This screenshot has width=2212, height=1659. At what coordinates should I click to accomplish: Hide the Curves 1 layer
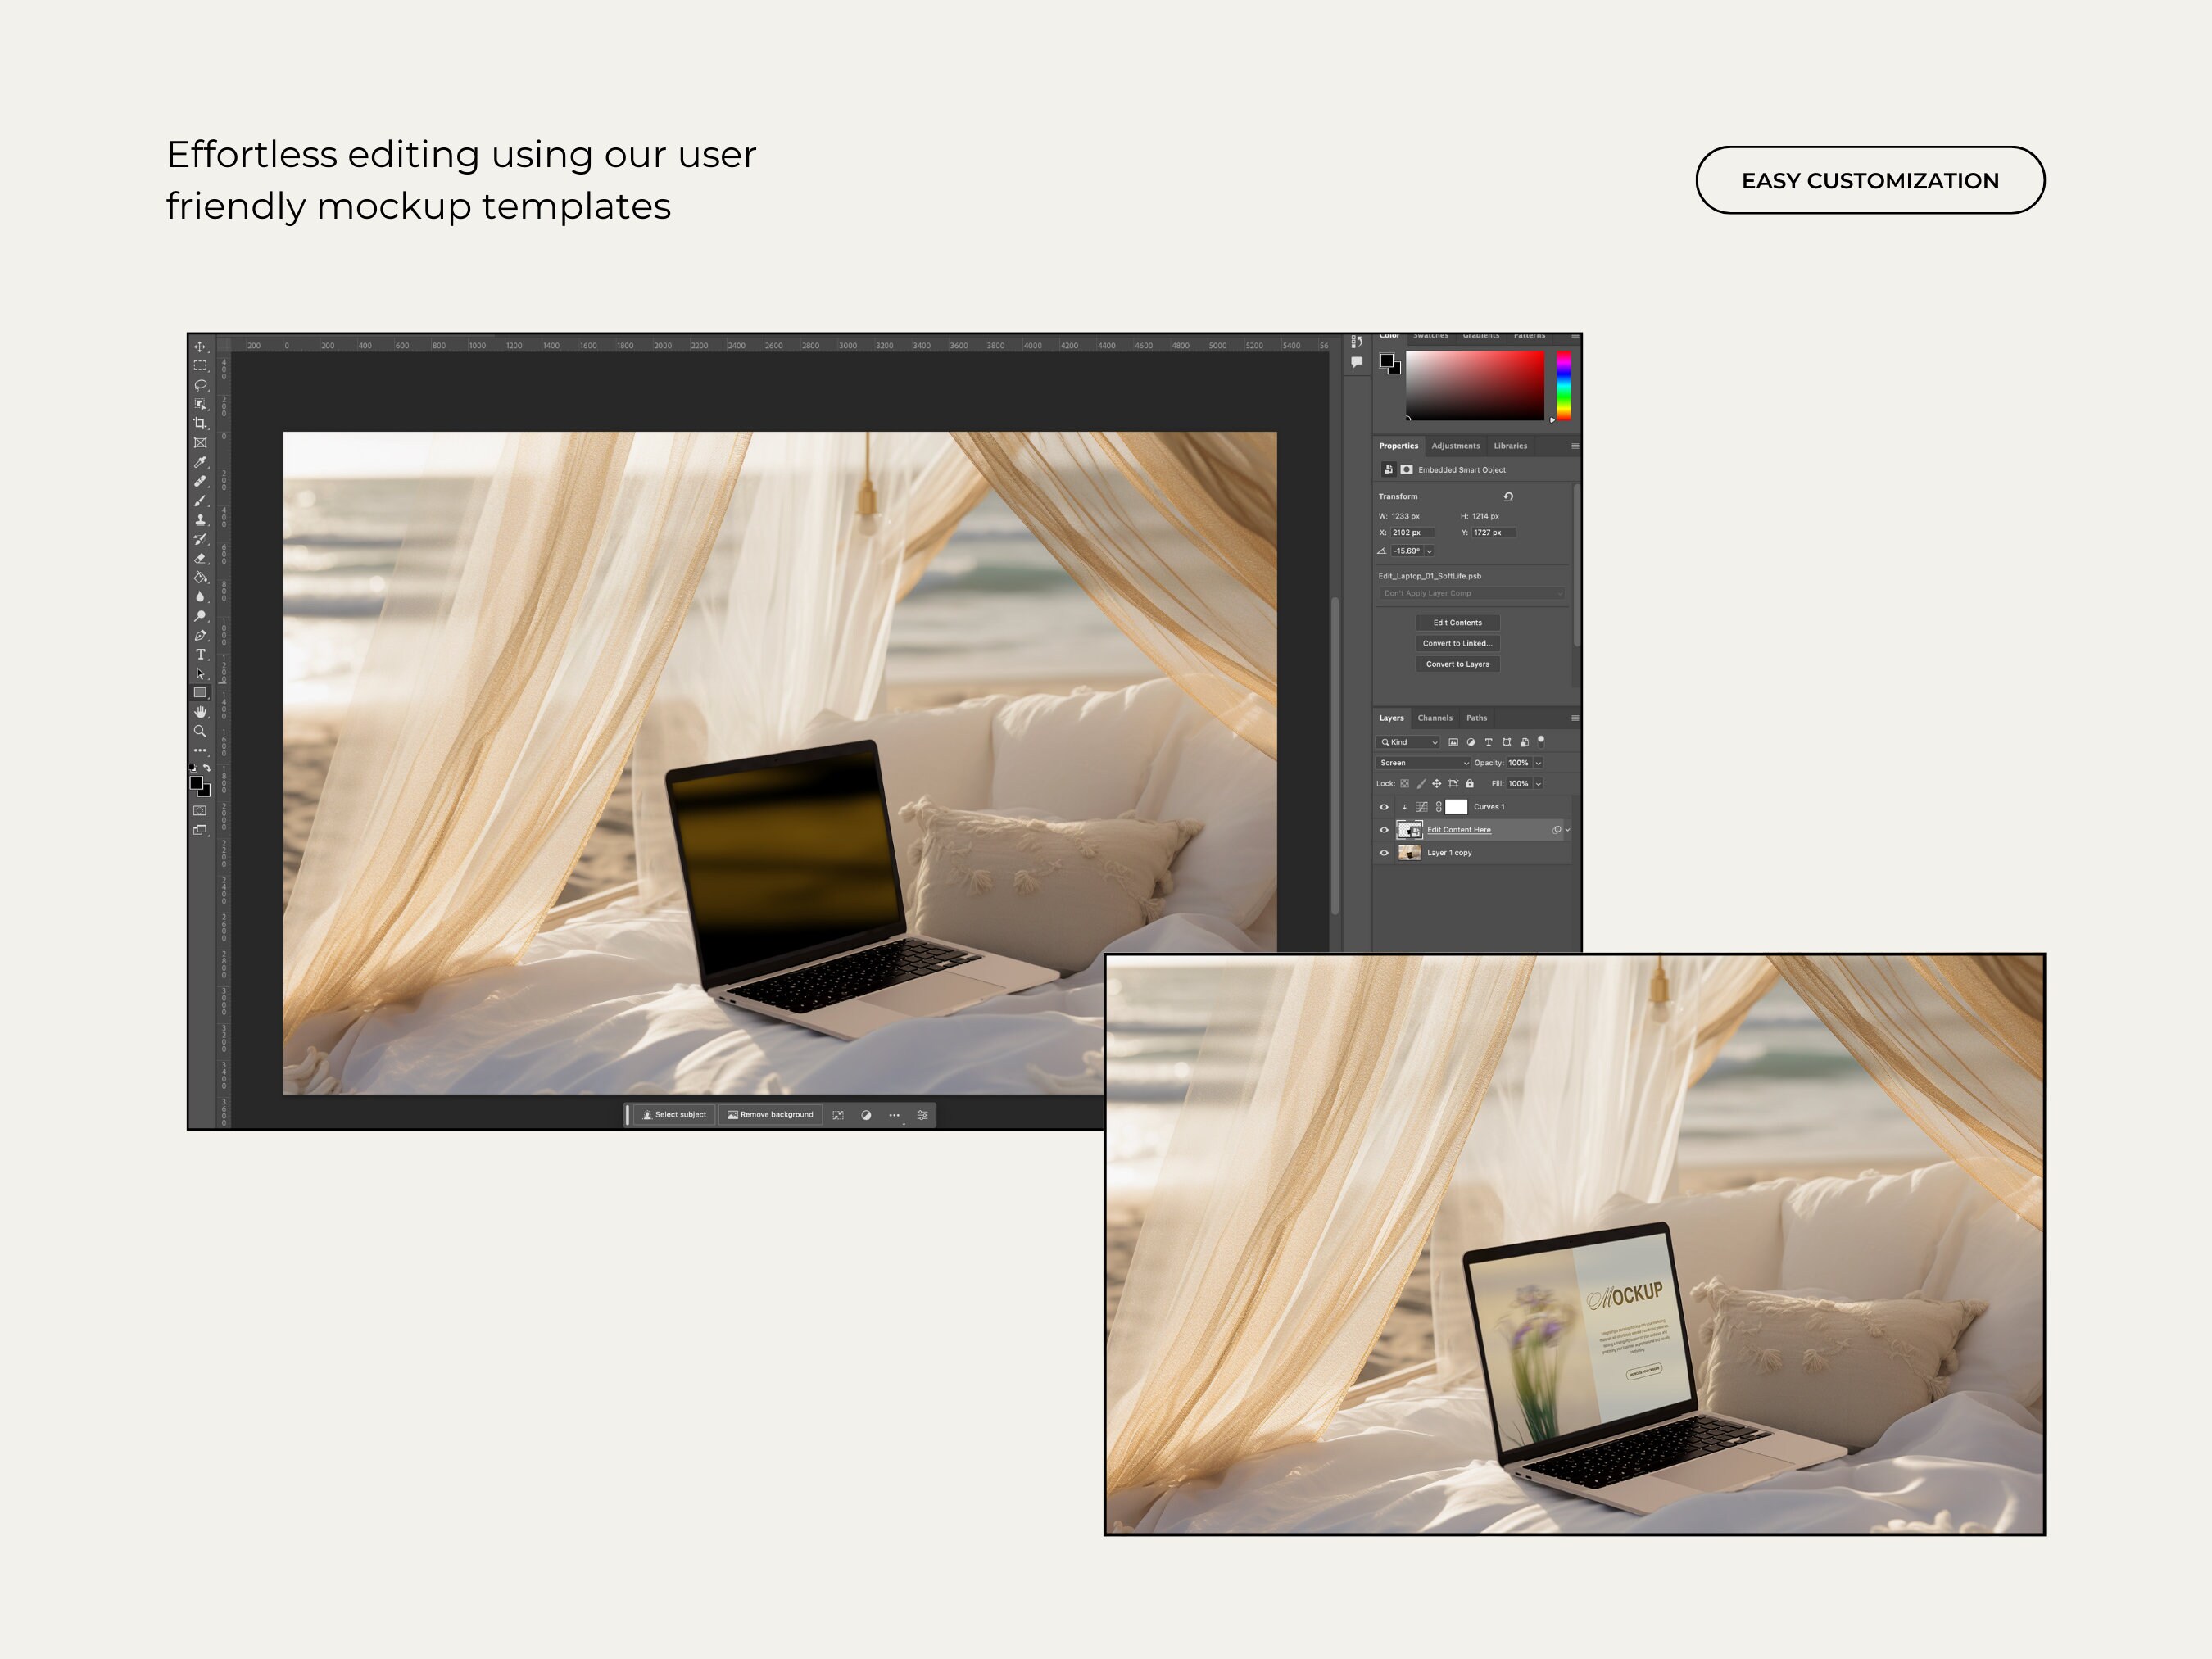(1384, 807)
